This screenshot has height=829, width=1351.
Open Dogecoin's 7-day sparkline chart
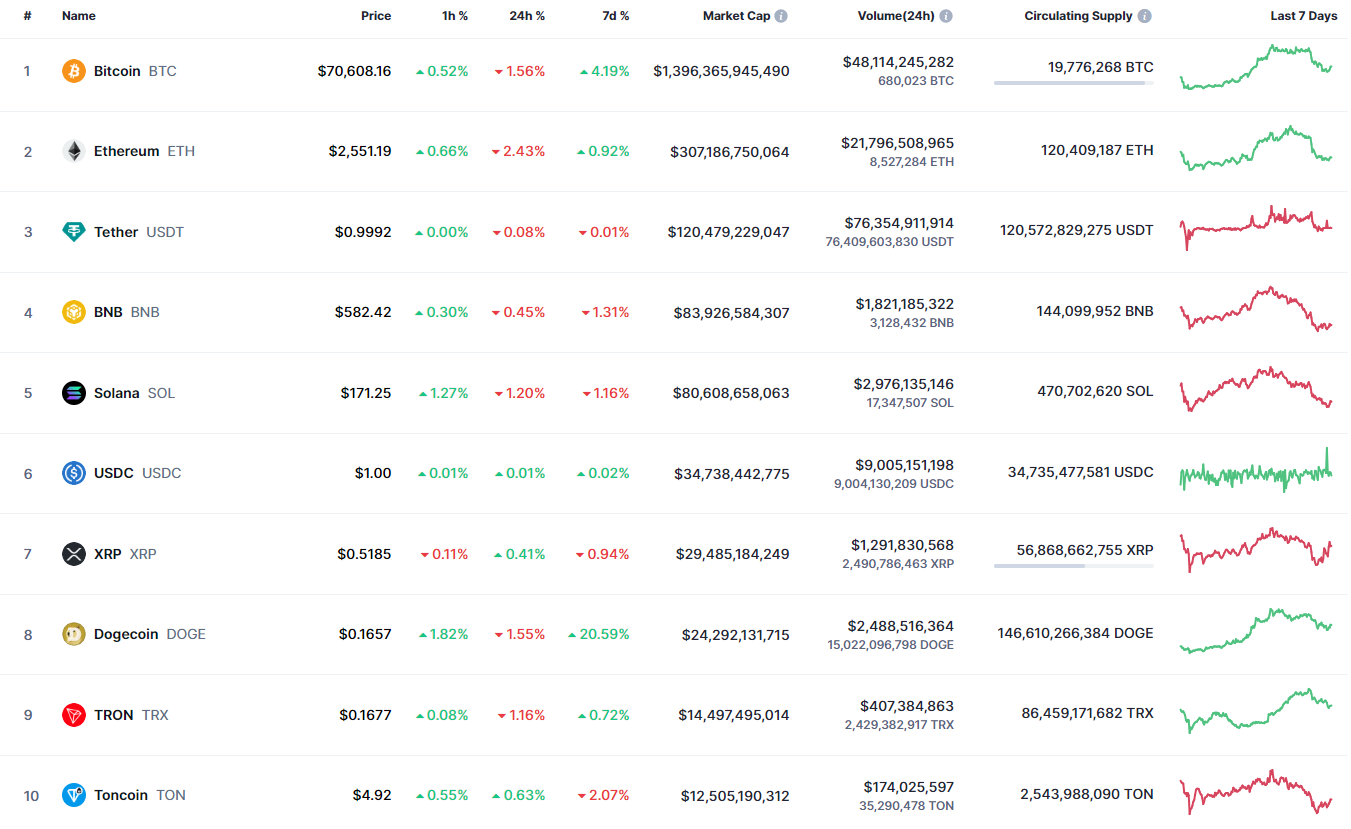[1255, 631]
